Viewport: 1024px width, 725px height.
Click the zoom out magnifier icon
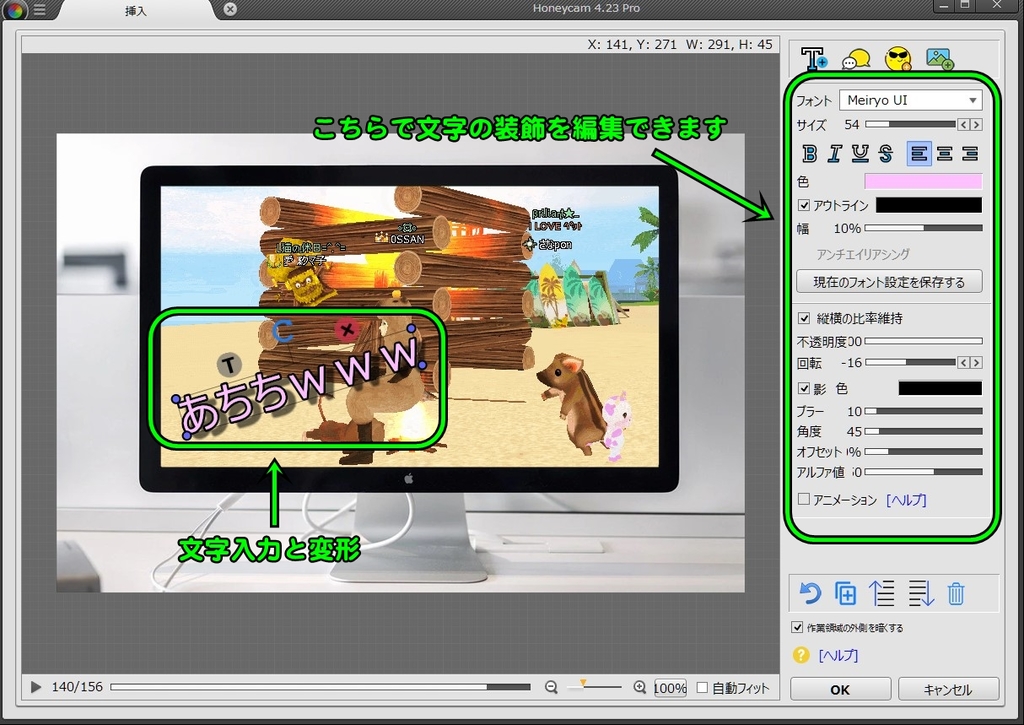pyautogui.click(x=551, y=687)
